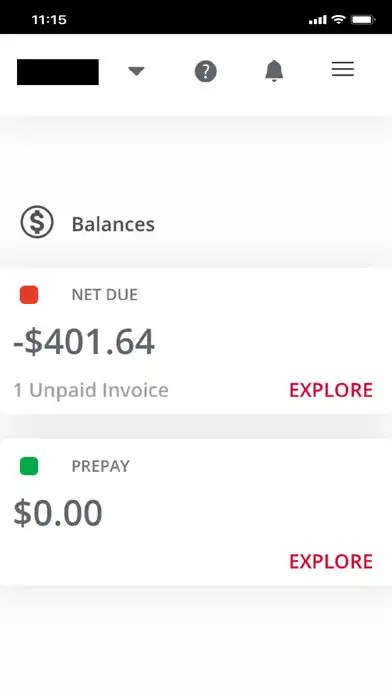Open the notifications bell
392x696 pixels.
point(274,71)
